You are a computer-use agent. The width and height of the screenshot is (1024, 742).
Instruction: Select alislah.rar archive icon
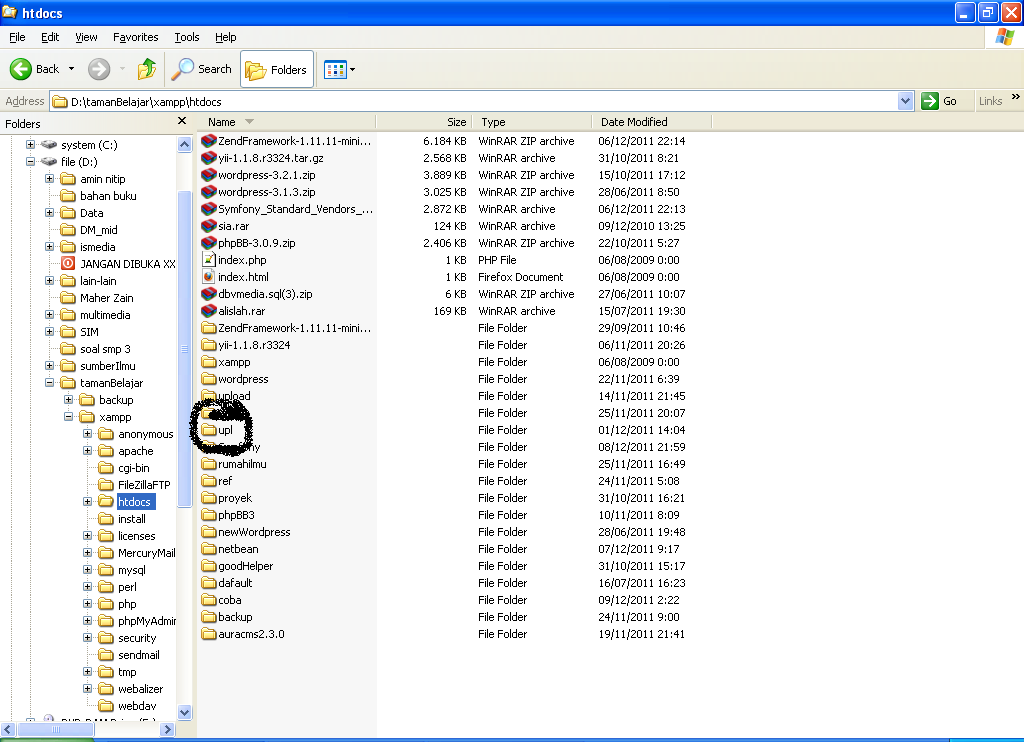coord(209,310)
